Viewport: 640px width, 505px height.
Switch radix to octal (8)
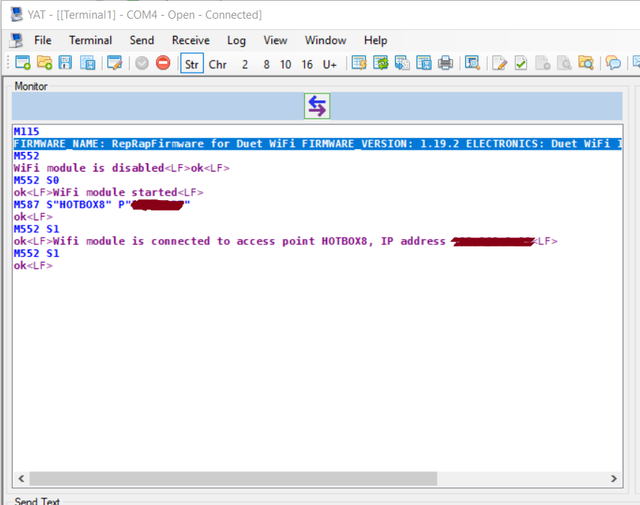pyautogui.click(x=266, y=65)
